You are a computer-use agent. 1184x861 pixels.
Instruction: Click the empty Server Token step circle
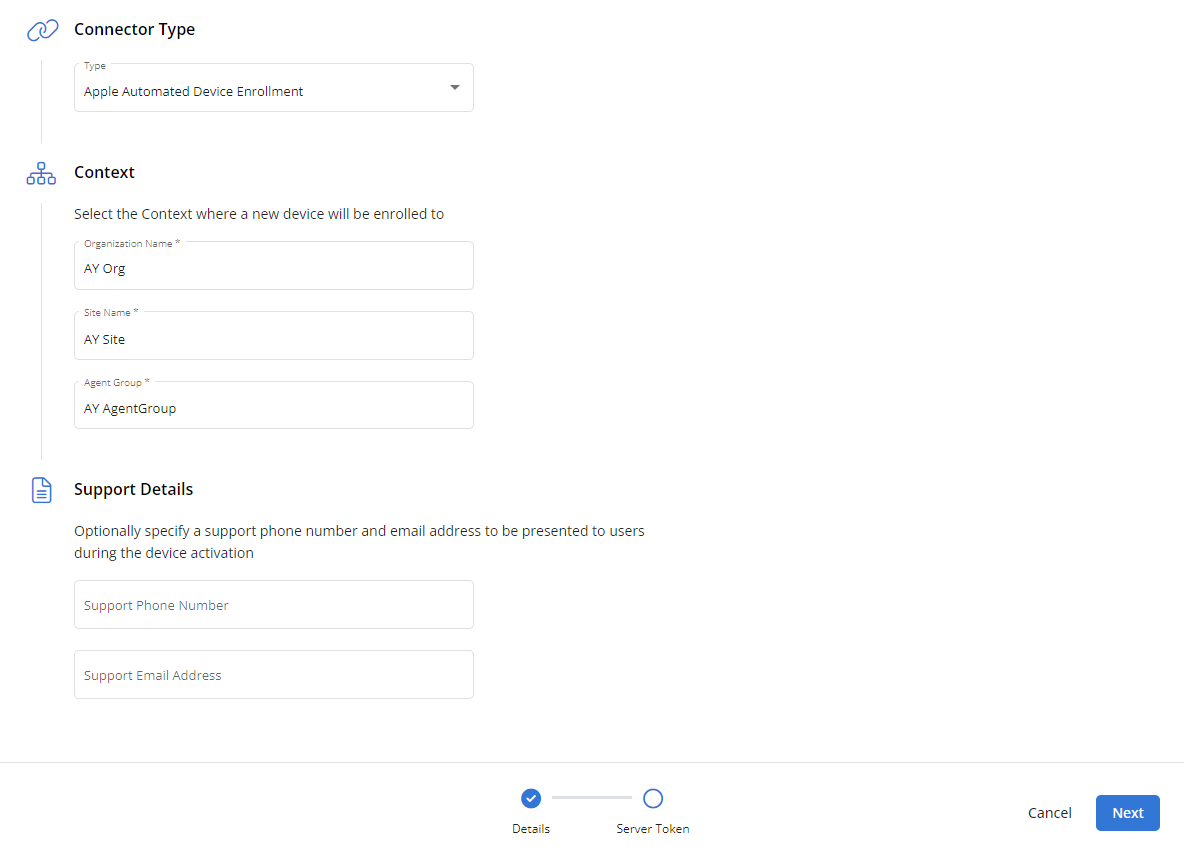pos(653,798)
